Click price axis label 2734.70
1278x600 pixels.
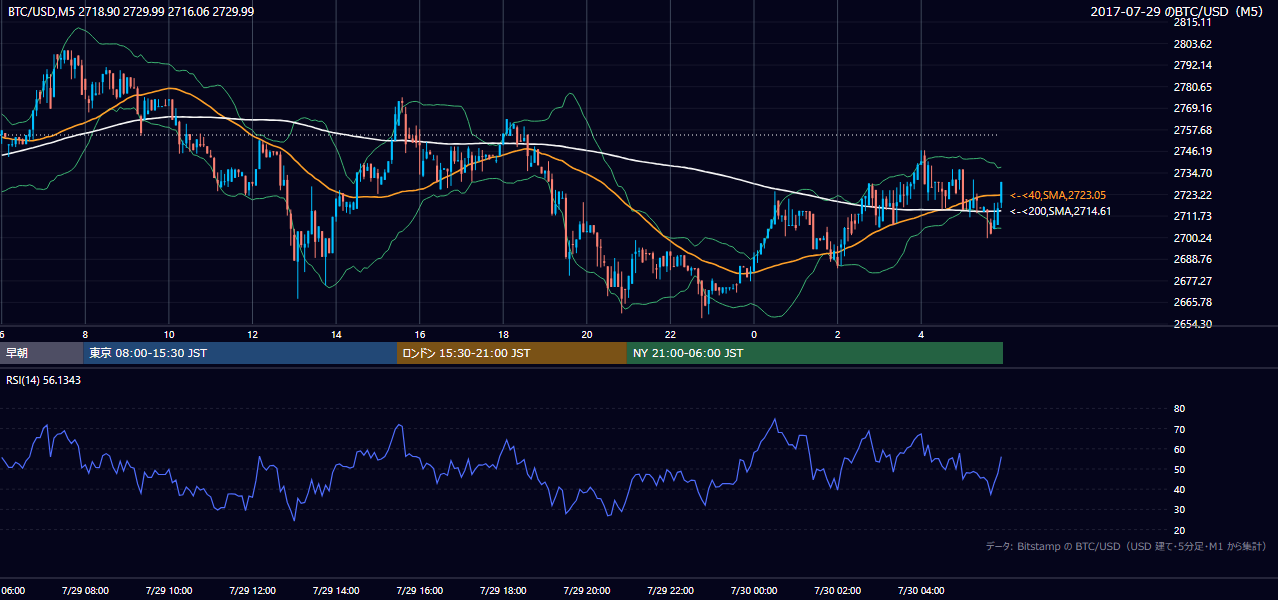click(1192, 173)
